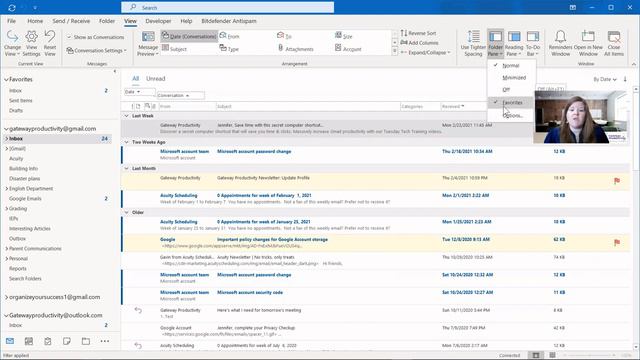The height and width of the screenshot is (360, 640).
Task: Select Normal in Folder Pane menu
Action: click(x=511, y=66)
